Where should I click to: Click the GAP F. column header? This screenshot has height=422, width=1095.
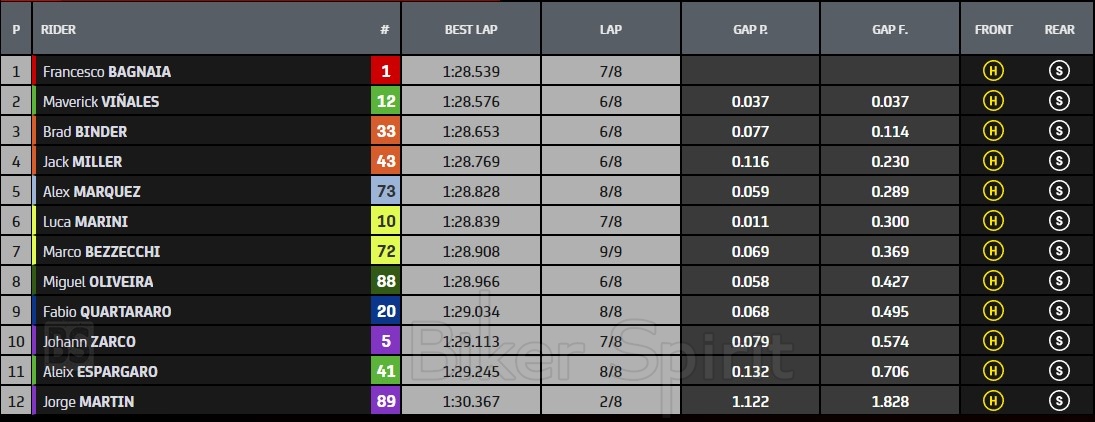(889, 29)
